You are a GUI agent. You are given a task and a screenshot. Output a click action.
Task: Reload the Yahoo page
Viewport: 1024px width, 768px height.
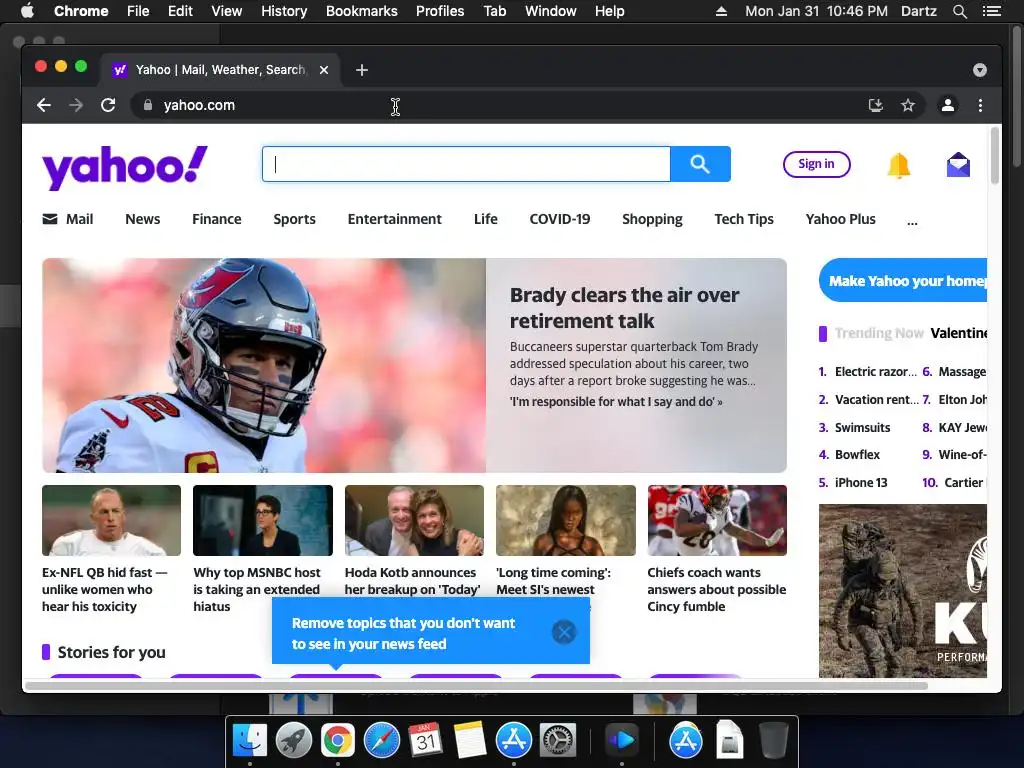[108, 105]
